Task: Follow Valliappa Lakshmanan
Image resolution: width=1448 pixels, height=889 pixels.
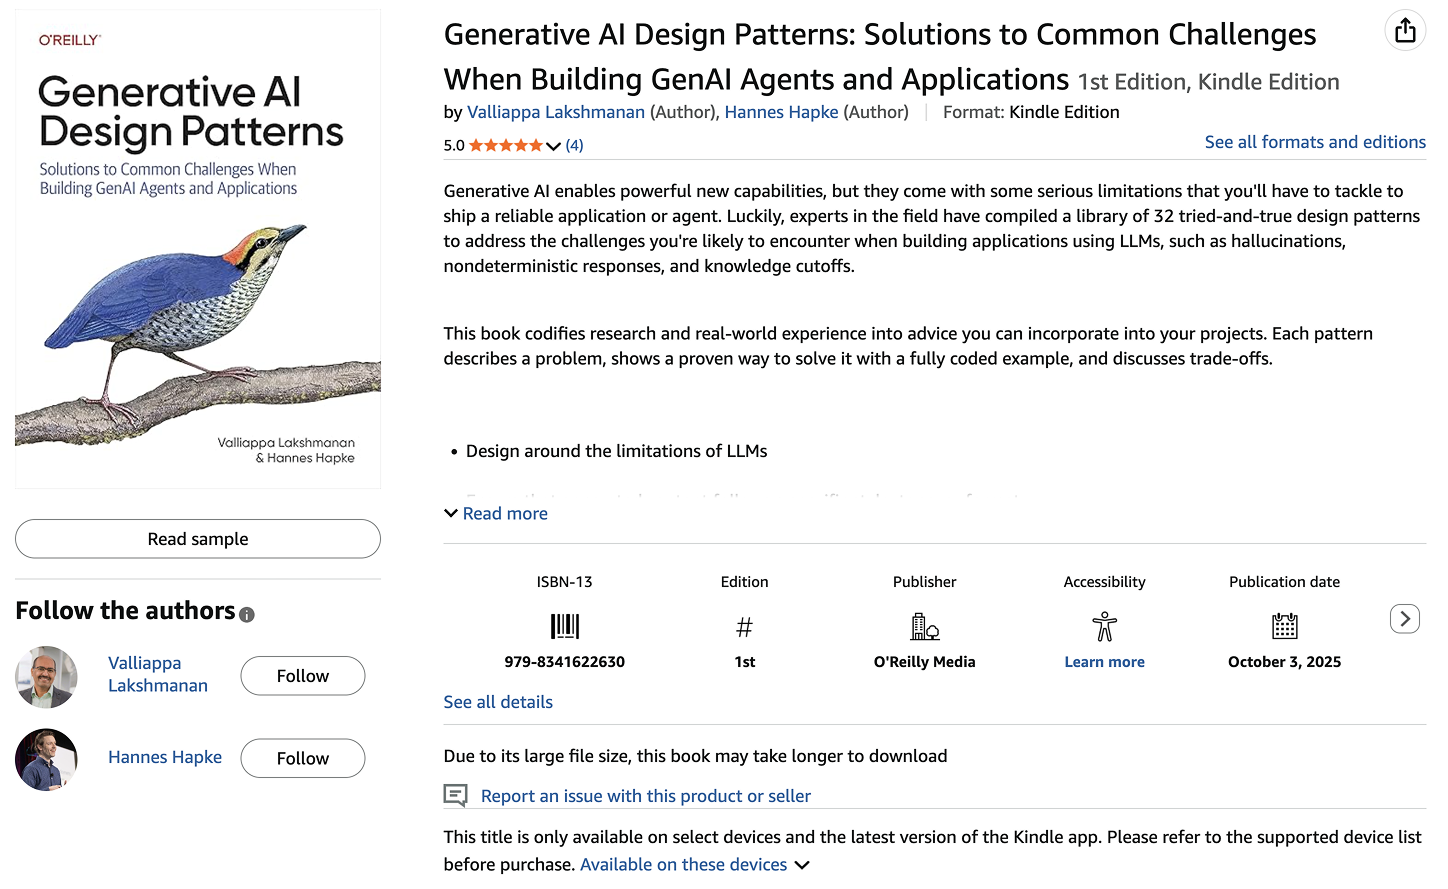Action: pyautogui.click(x=302, y=676)
